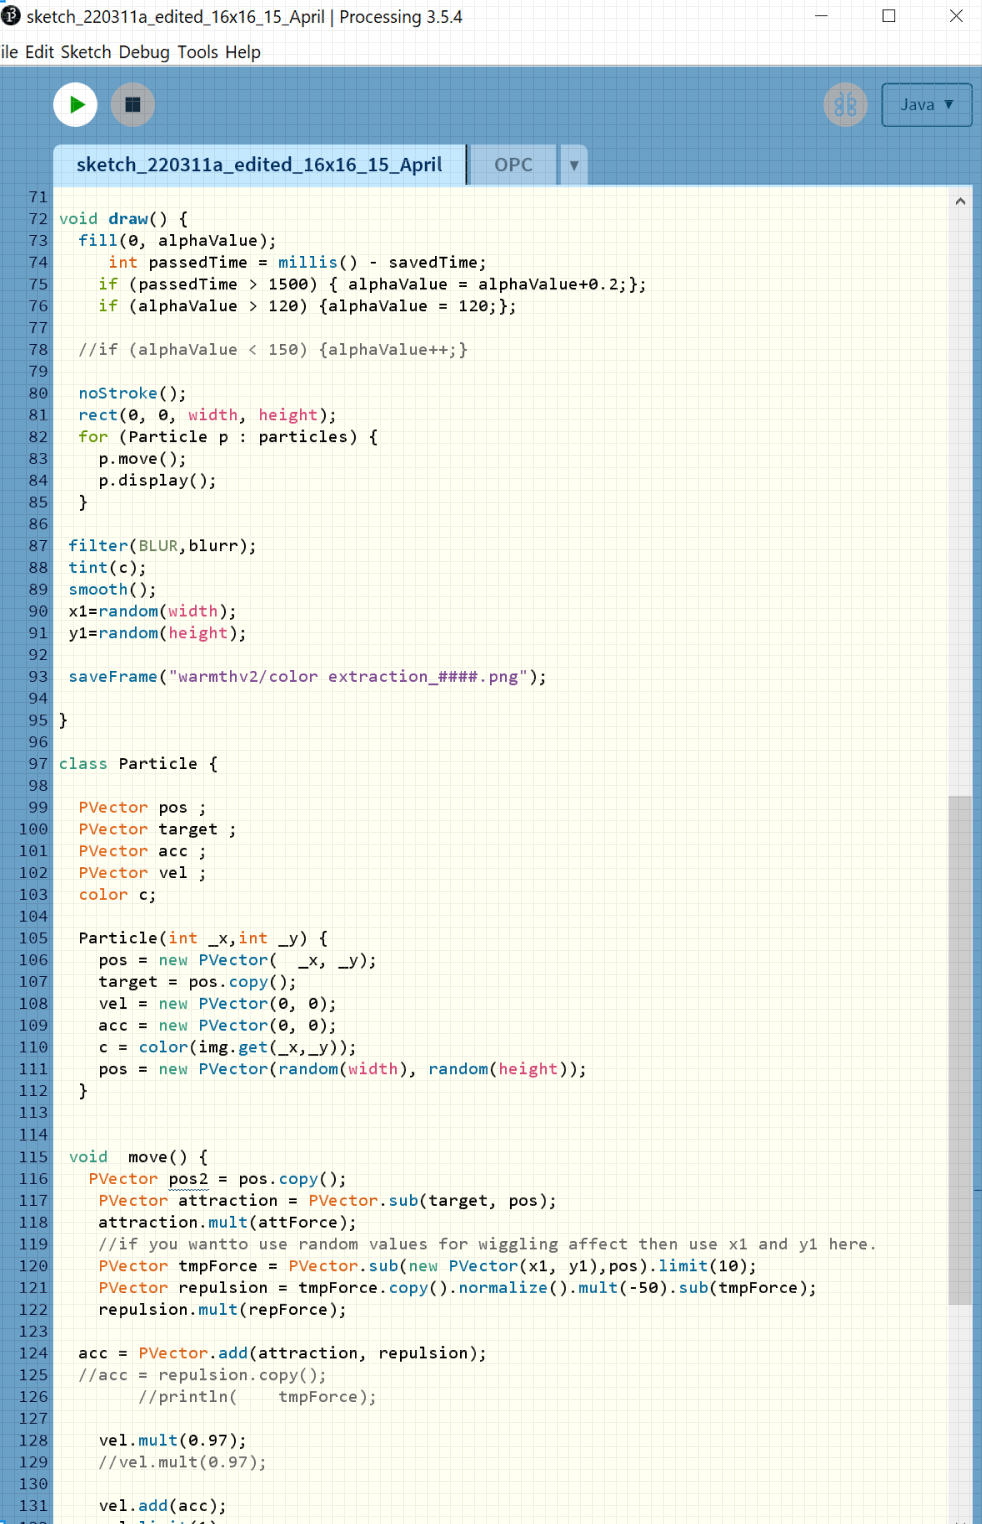Click the 'p.move();' line
This screenshot has height=1524, width=982.
point(142,460)
